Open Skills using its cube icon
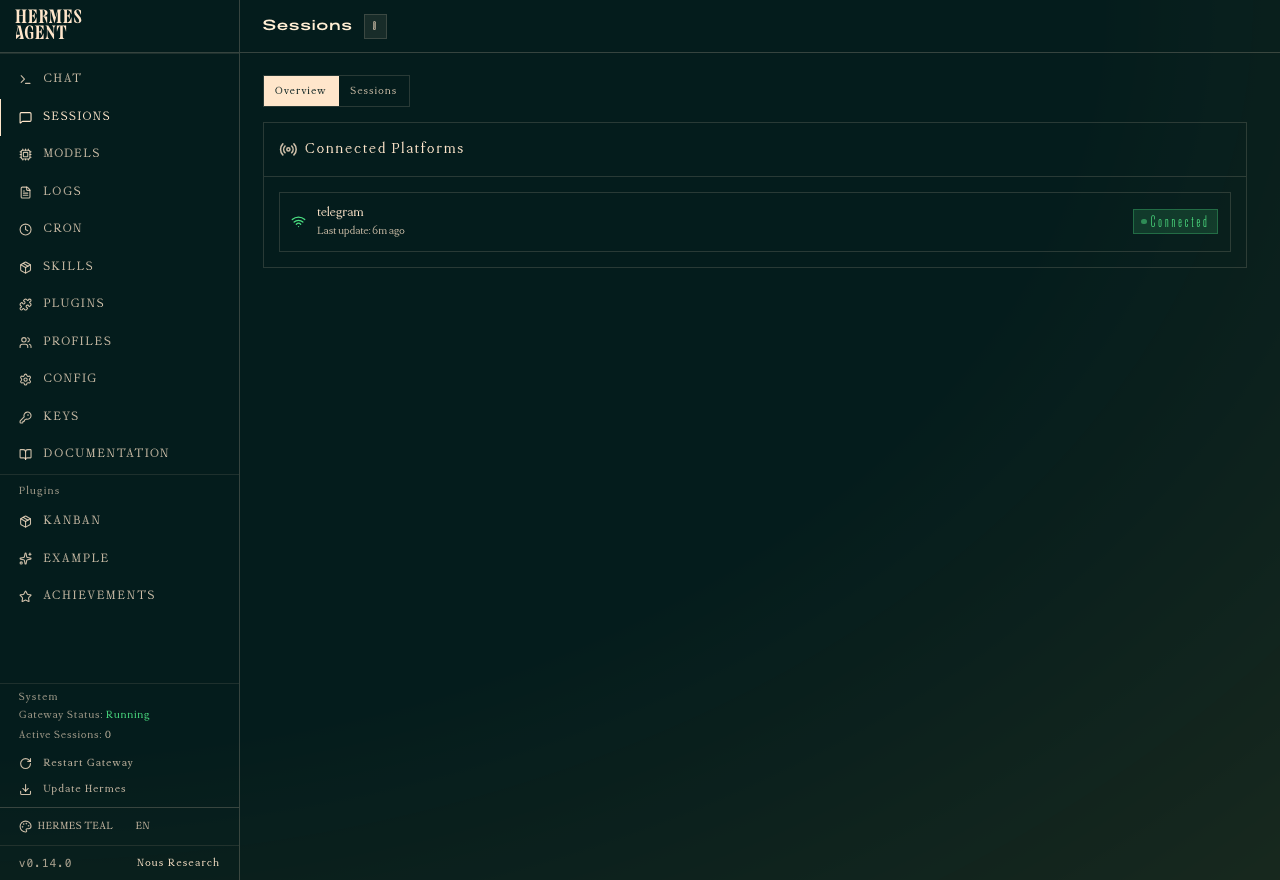Screen dimensions: 1280x880 pos(25,267)
